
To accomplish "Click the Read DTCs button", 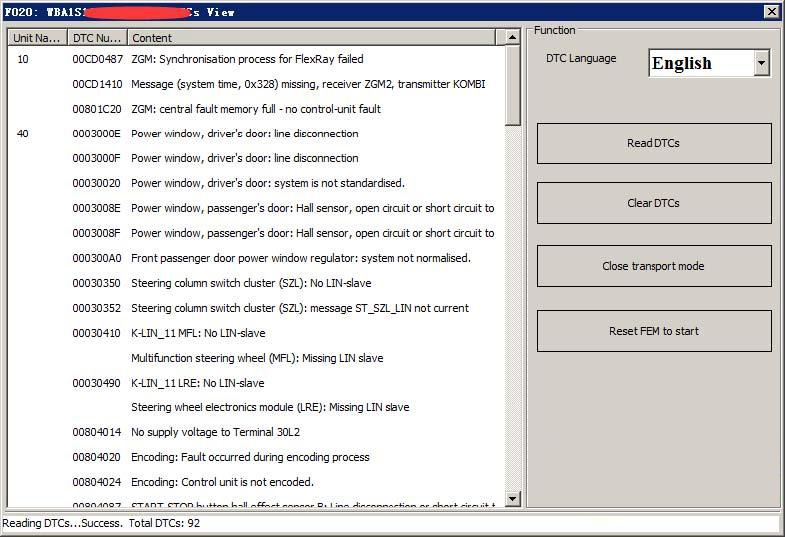I will coord(654,143).
